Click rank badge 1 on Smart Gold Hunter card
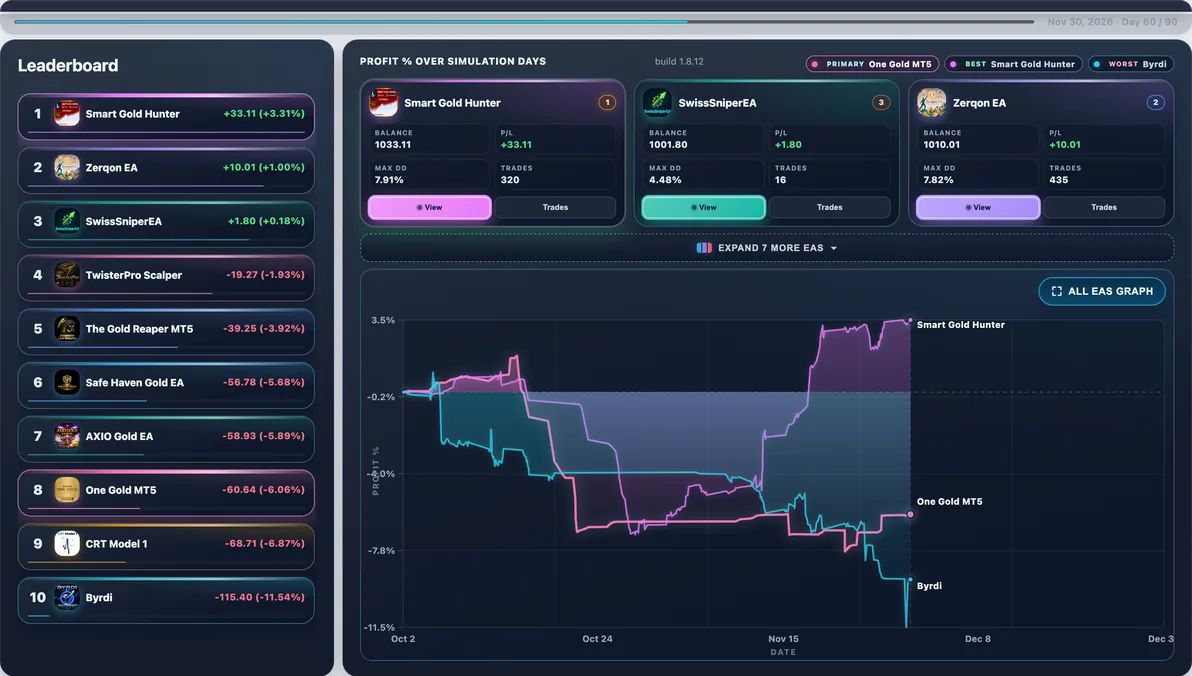The width and height of the screenshot is (1192, 676). pos(607,102)
